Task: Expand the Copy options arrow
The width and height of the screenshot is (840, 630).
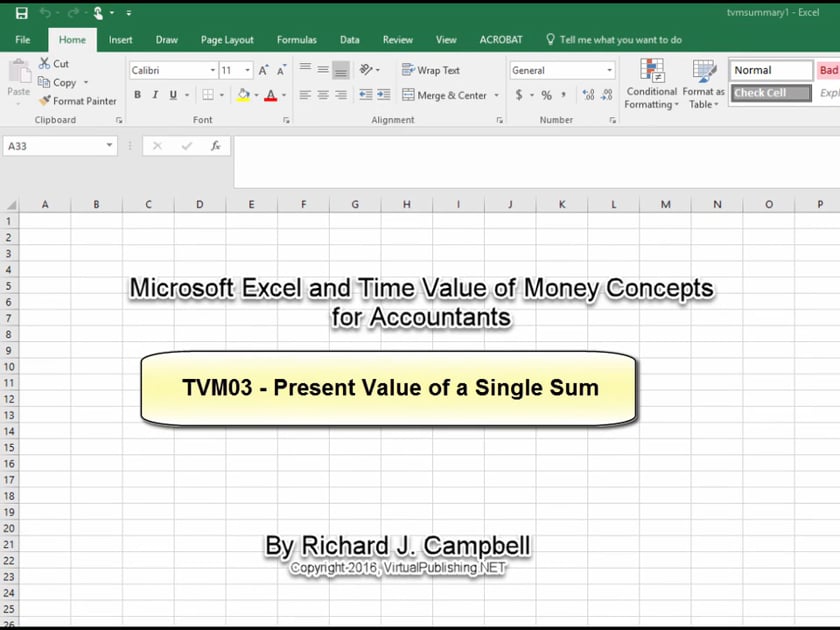Action: point(86,82)
